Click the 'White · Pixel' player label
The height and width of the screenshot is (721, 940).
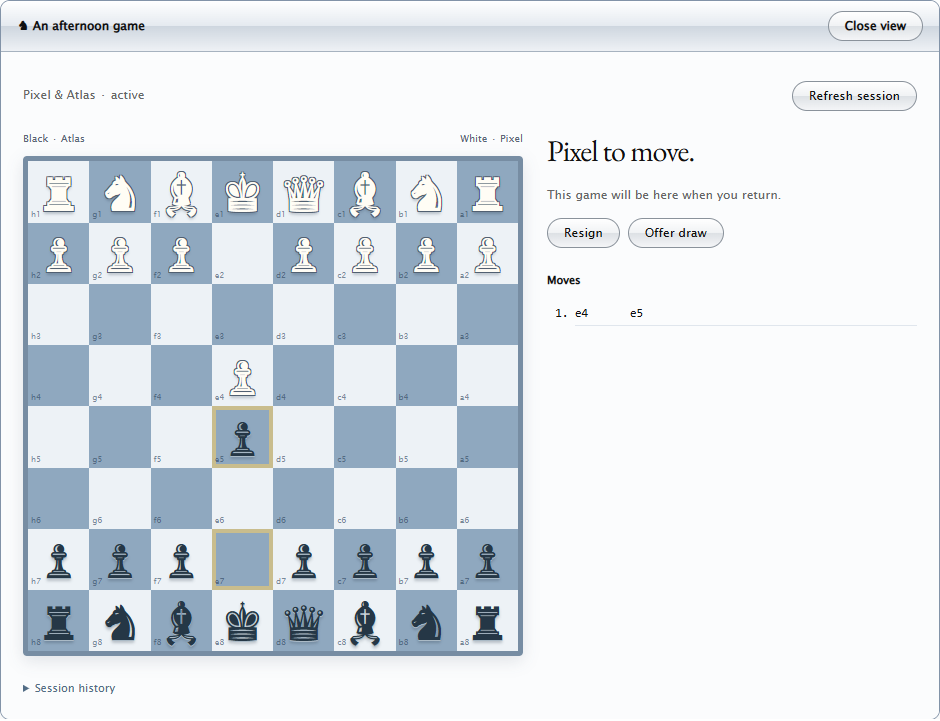click(x=491, y=138)
